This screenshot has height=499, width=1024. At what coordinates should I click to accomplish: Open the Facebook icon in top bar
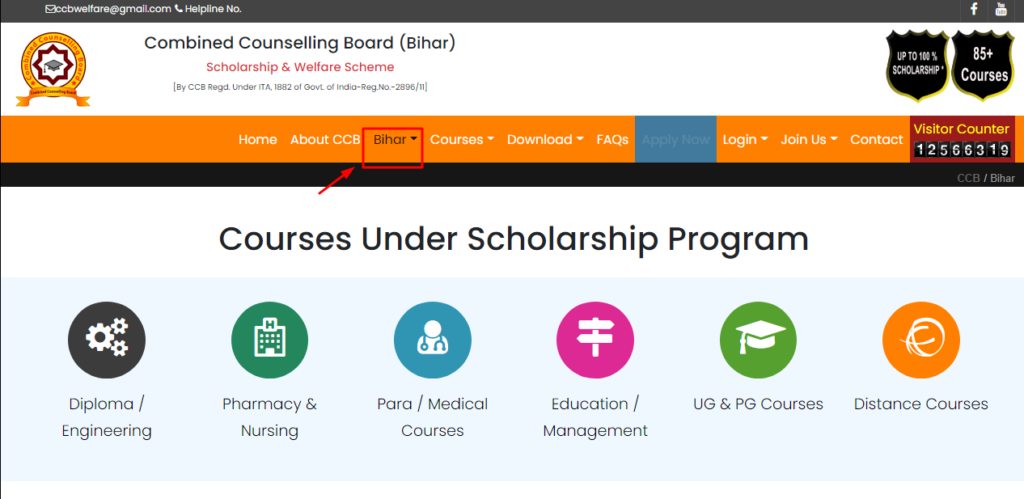(x=974, y=9)
